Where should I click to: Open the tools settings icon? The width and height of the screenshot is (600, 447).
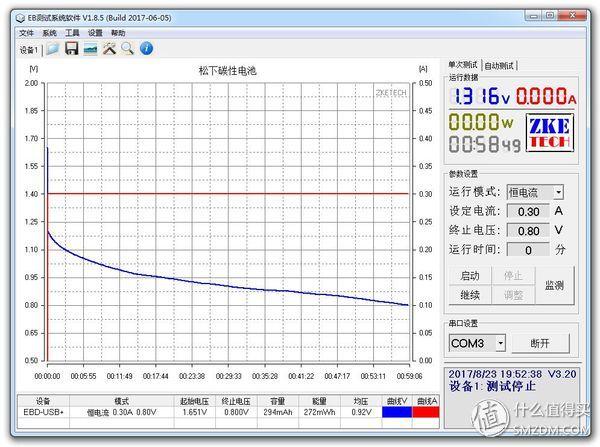point(109,48)
